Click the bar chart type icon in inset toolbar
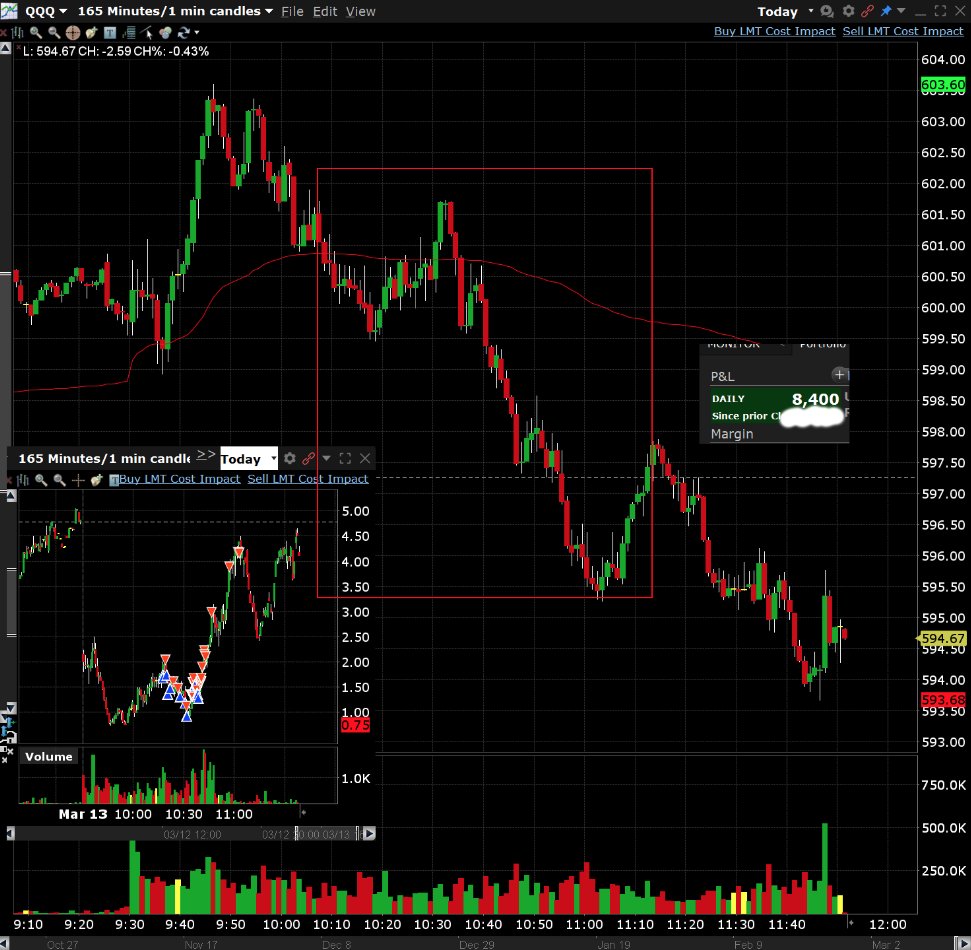Screen dimensions: 971x950 tap(24, 480)
